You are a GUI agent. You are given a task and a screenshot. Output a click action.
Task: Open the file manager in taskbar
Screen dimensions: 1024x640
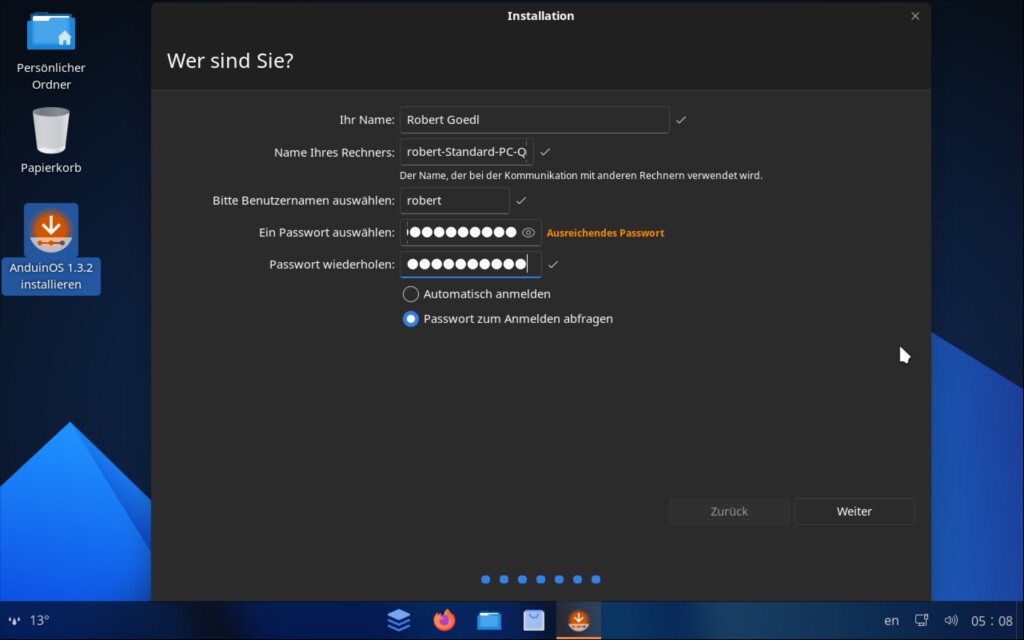click(x=489, y=620)
